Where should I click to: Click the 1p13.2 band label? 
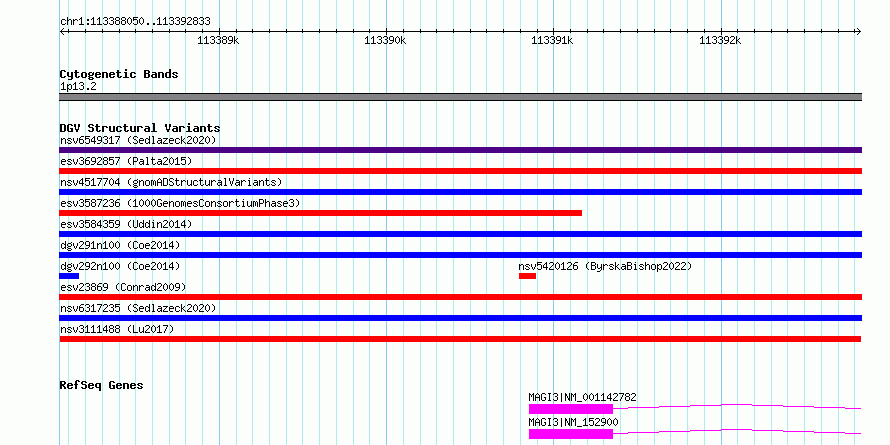pyautogui.click(x=78, y=87)
